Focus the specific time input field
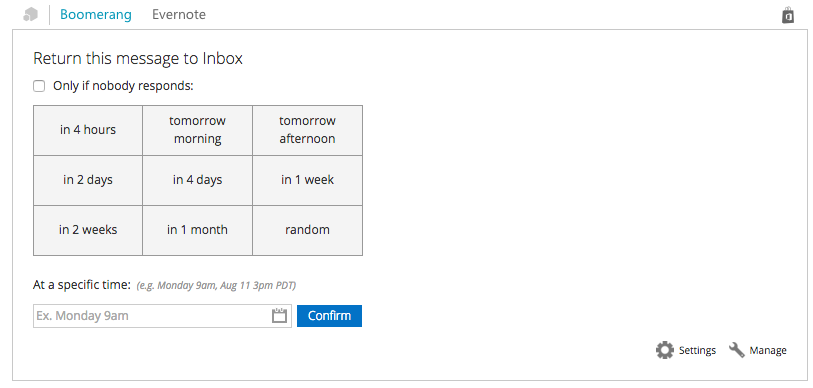813x388 pixels. [x=162, y=316]
